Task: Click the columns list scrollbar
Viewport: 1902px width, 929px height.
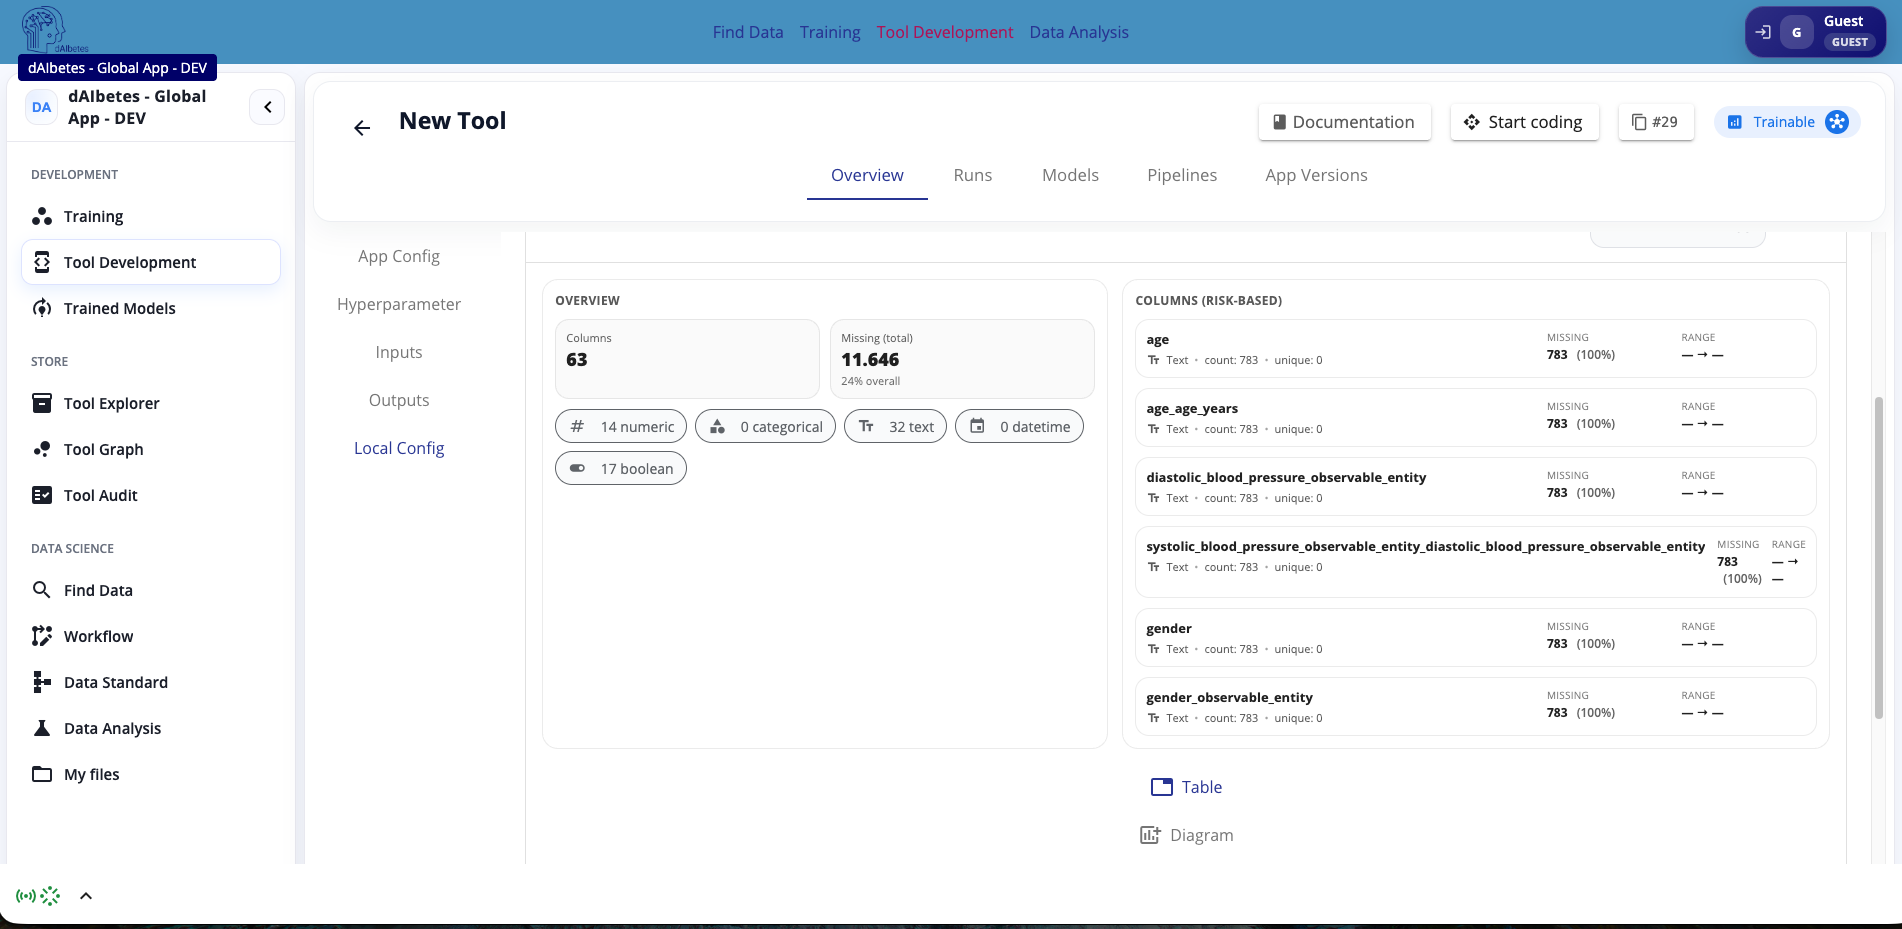Action: point(1878,558)
